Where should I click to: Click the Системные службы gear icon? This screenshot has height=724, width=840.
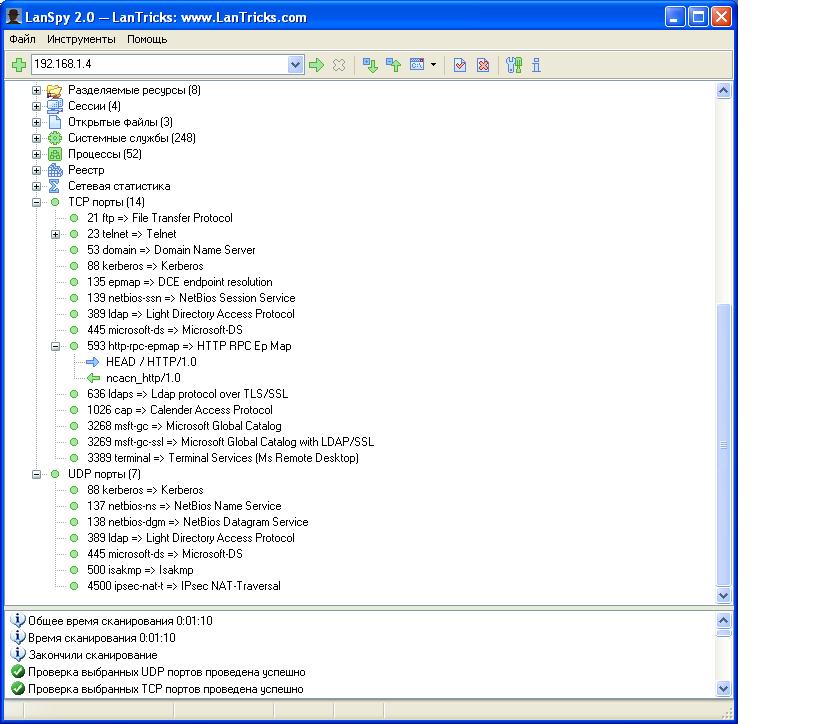click(x=55, y=138)
